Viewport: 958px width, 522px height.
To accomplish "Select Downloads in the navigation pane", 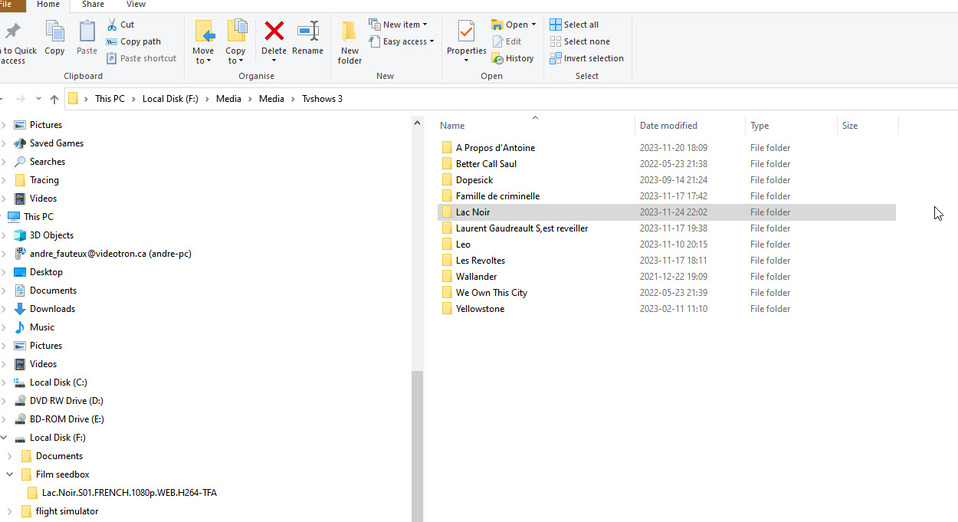I will click(52, 309).
